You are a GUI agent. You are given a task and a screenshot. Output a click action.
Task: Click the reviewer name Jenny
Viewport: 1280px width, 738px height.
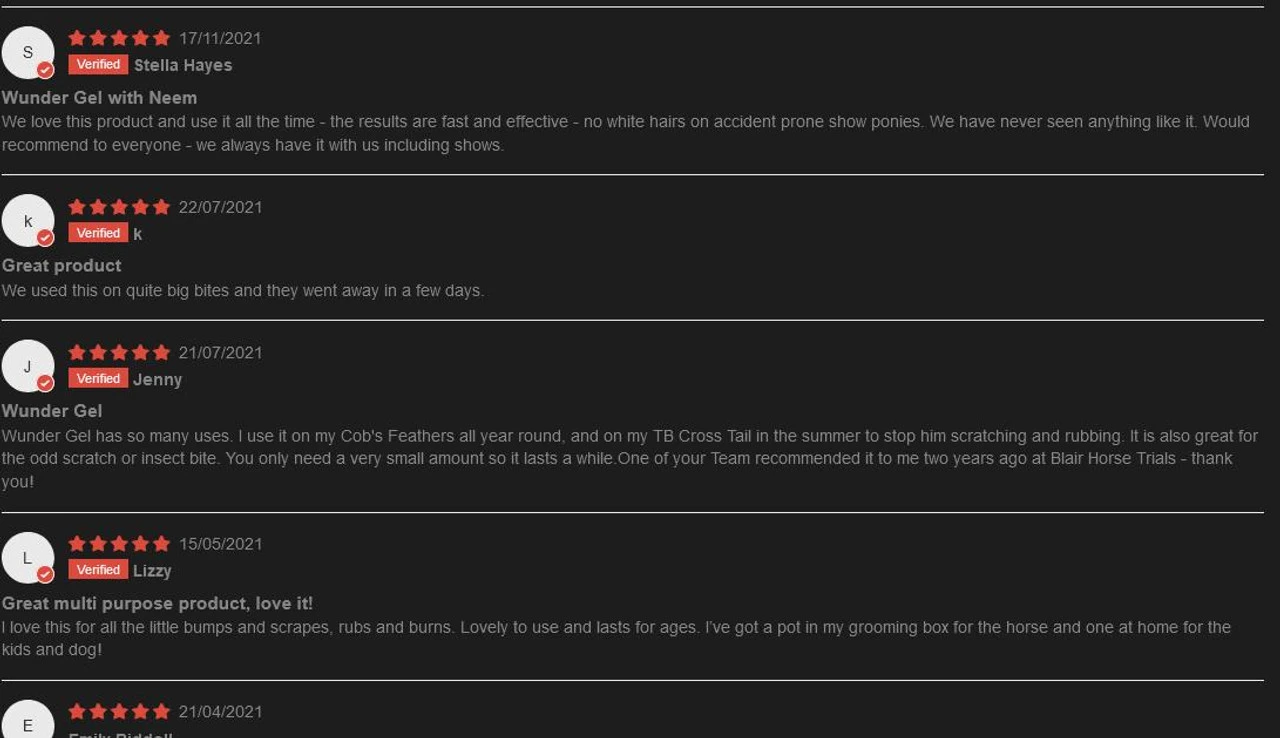[x=158, y=379]
